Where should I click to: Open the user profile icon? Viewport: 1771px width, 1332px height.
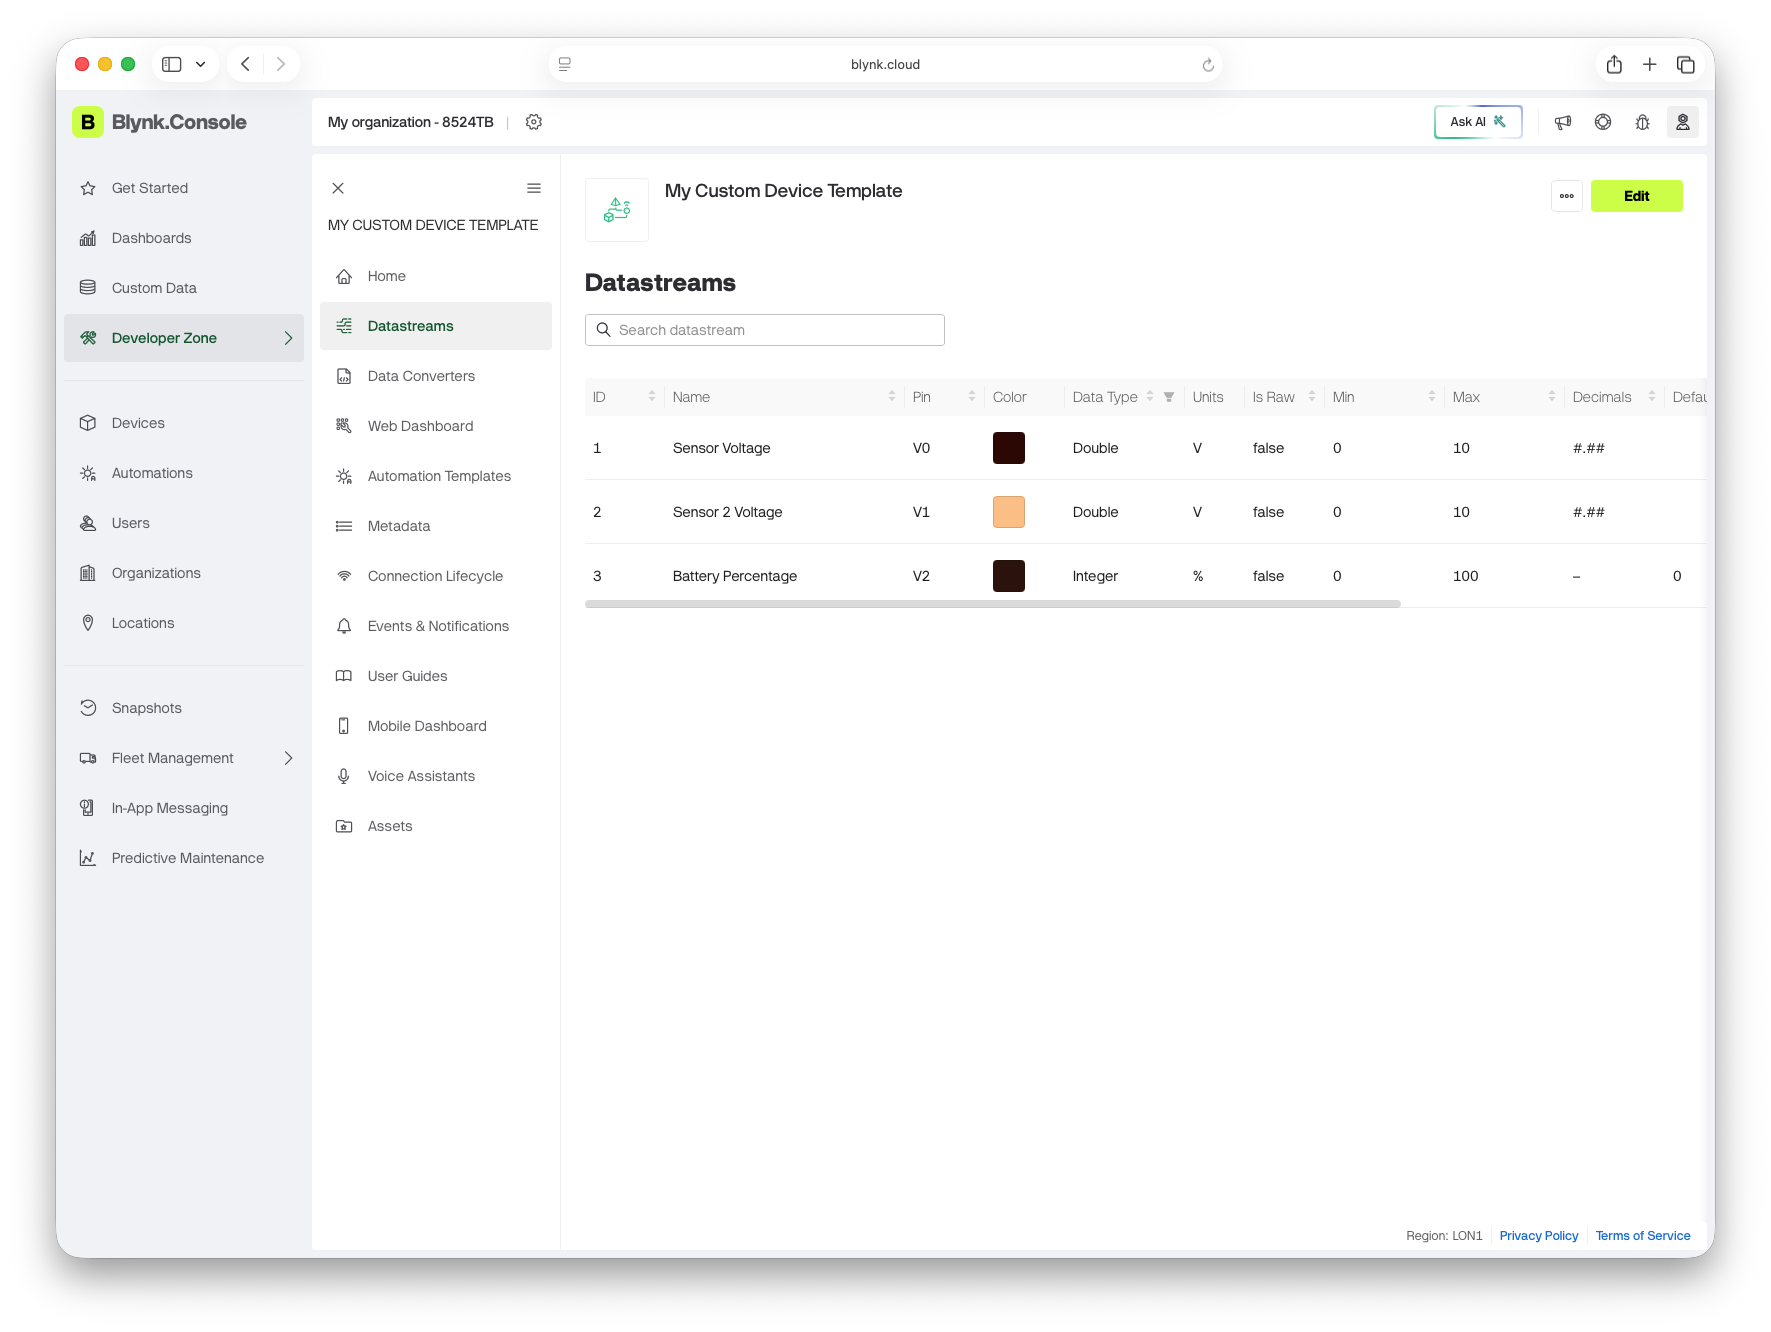1683,122
